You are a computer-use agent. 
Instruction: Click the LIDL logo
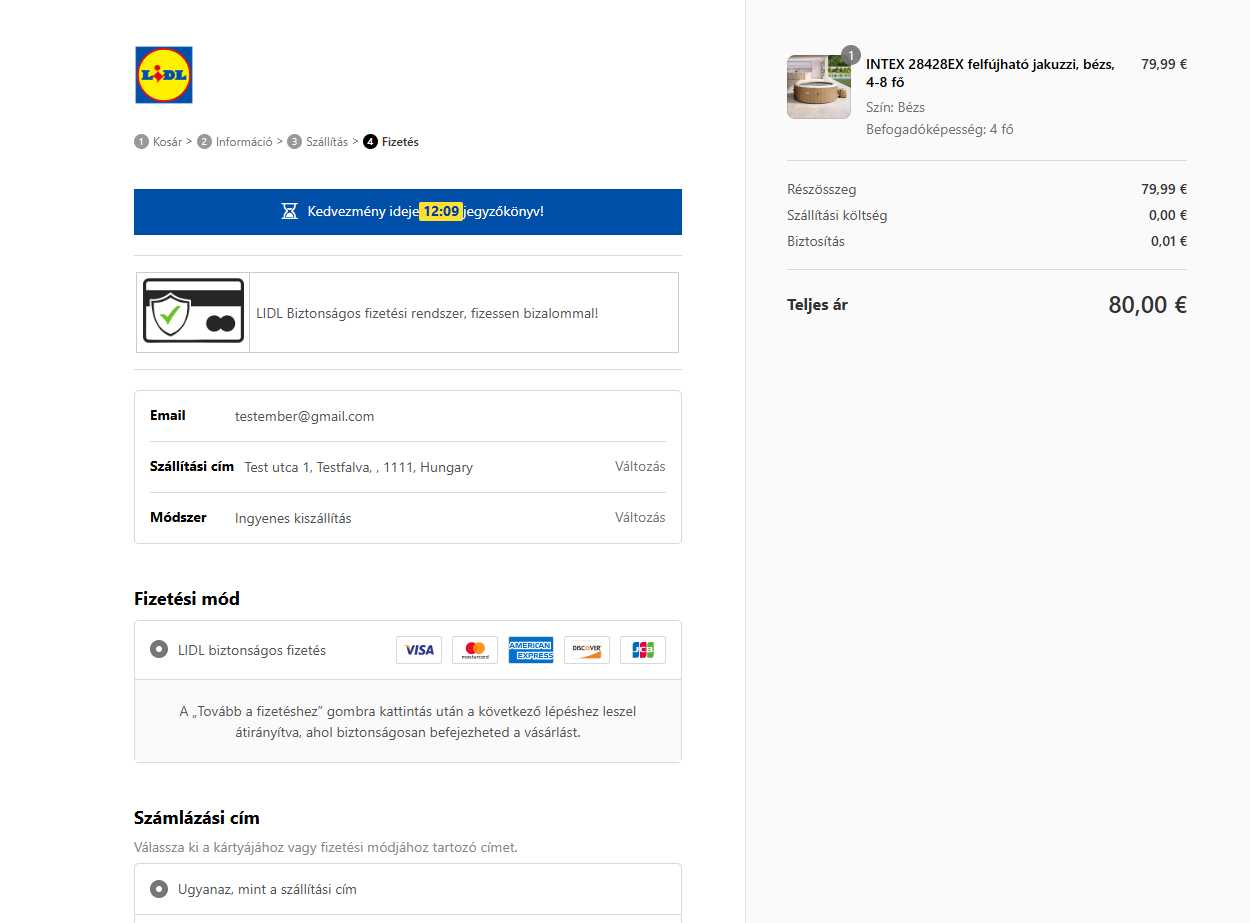[164, 75]
